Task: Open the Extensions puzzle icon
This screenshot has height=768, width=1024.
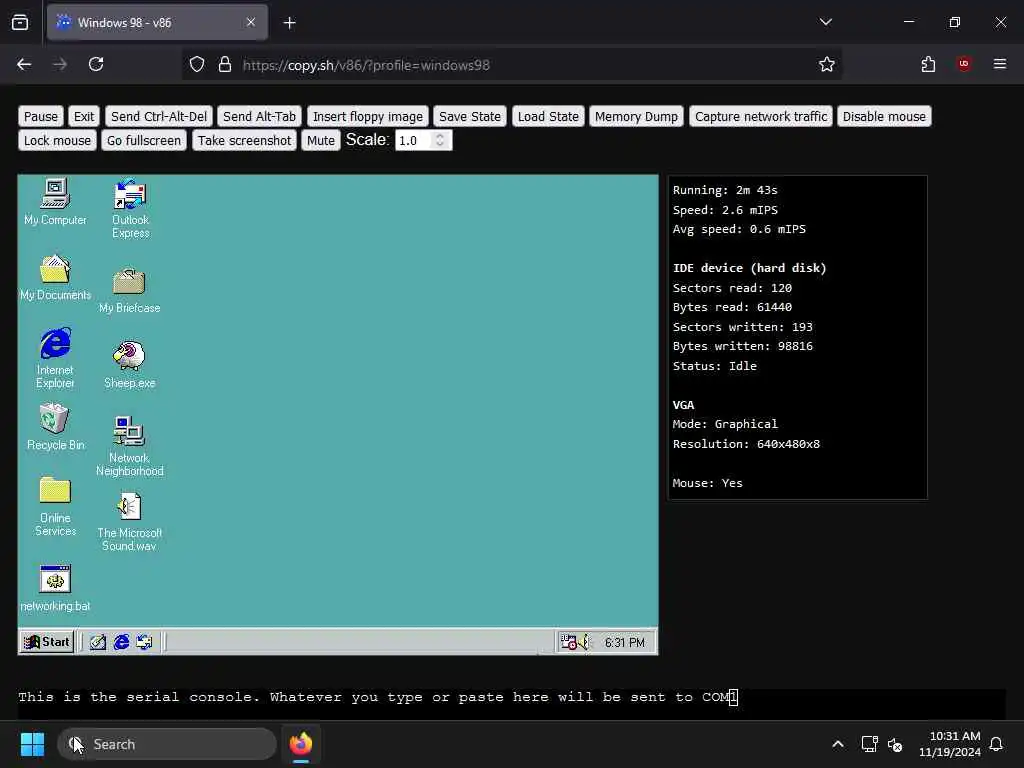Action: (928, 64)
